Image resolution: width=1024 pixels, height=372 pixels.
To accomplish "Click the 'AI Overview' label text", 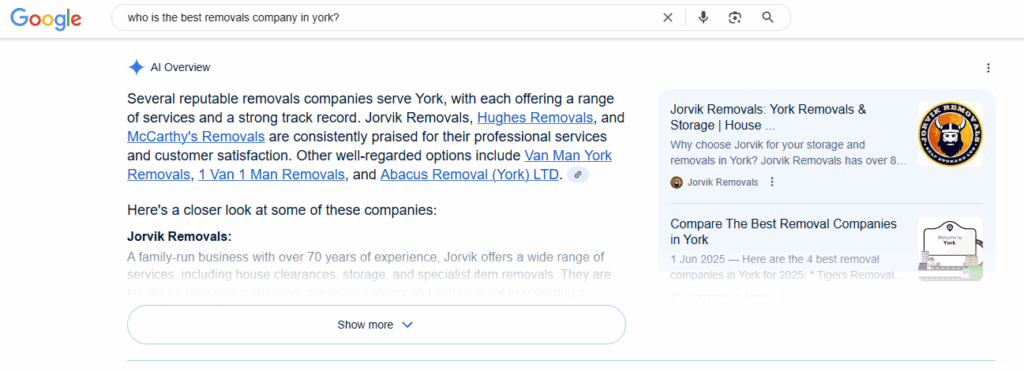I will [180, 67].
